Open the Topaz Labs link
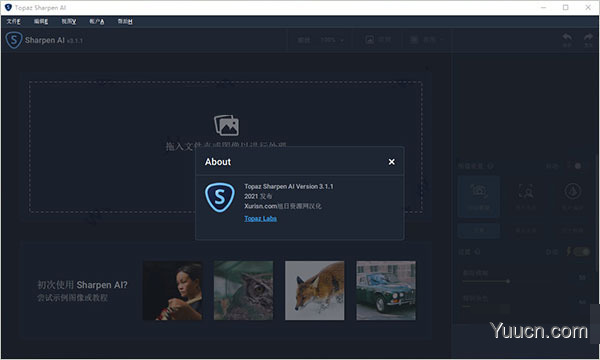This screenshot has width=600, height=360. point(261,218)
